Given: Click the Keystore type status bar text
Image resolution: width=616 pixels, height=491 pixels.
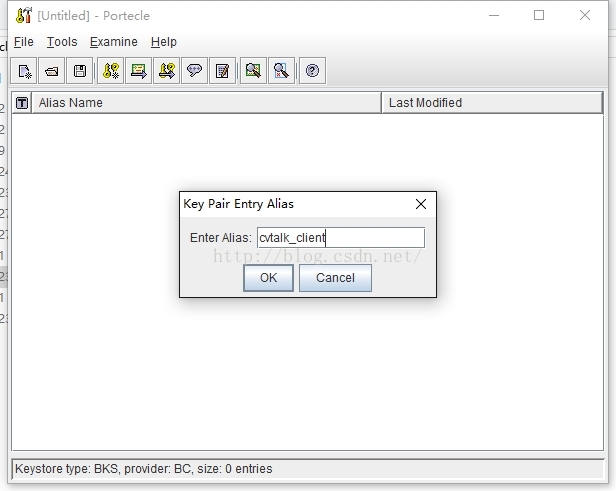Looking at the screenshot, I should click(x=143, y=469).
